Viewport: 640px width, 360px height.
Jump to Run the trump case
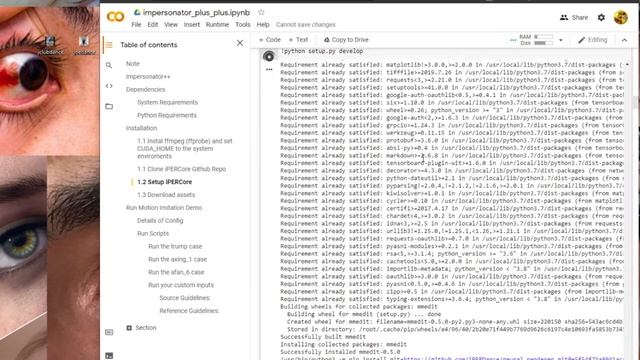pos(175,247)
